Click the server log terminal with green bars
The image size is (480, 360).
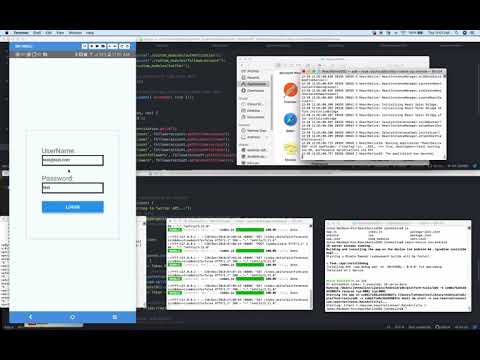239,264
